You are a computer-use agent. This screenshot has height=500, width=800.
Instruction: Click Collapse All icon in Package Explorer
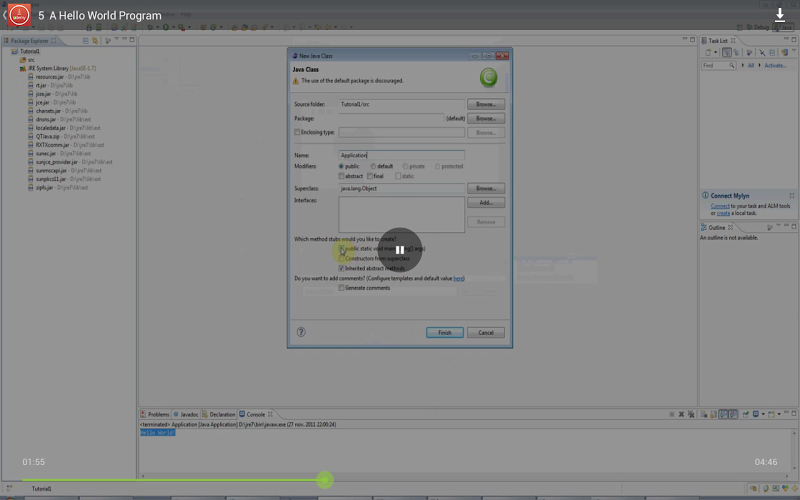(83, 41)
